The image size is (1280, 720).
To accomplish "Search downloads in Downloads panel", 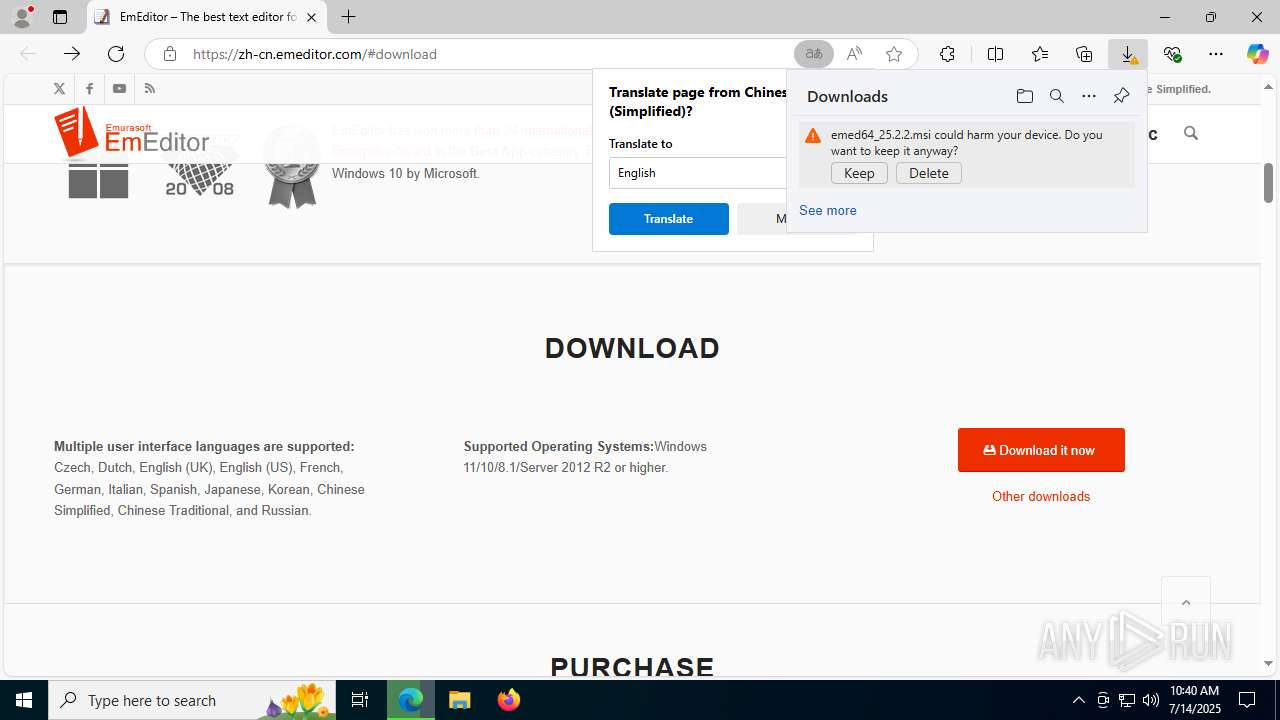I will pyautogui.click(x=1056, y=96).
